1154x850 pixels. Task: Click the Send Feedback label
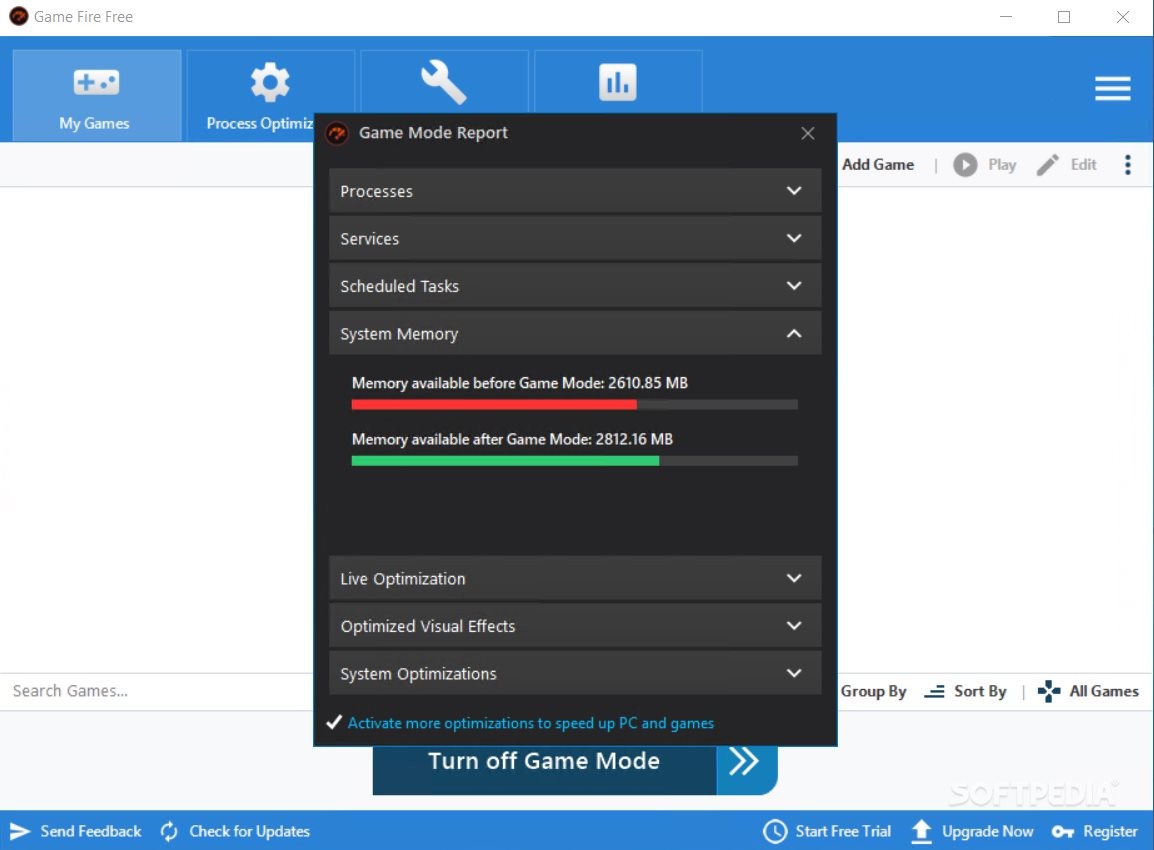(x=91, y=832)
